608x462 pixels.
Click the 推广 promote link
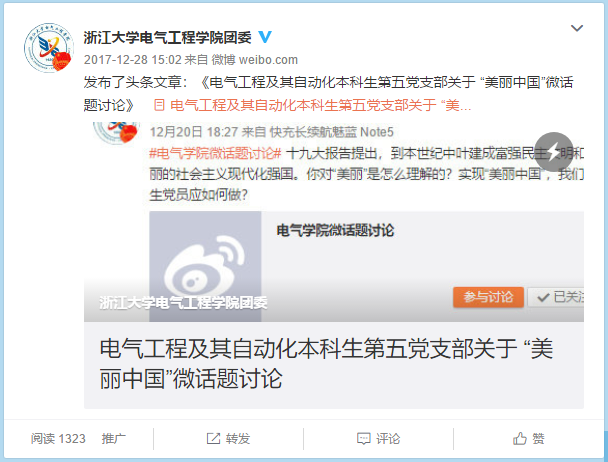pyautogui.click(x=113, y=439)
